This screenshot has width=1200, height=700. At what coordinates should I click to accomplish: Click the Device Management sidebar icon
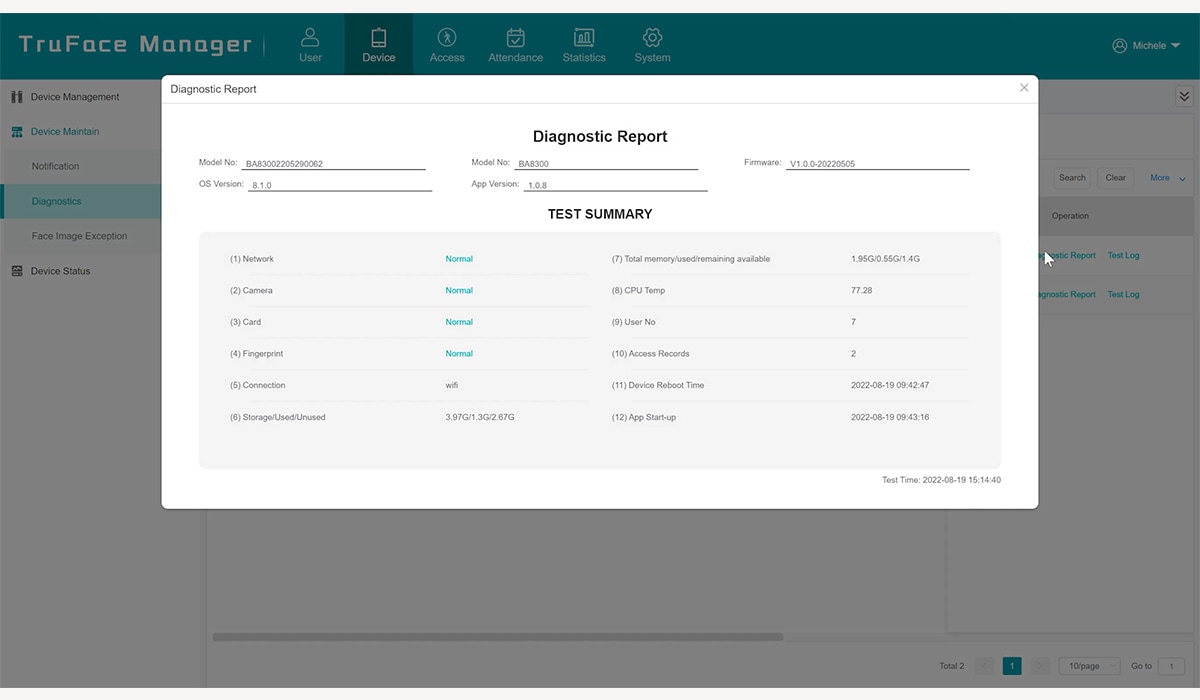[16, 96]
